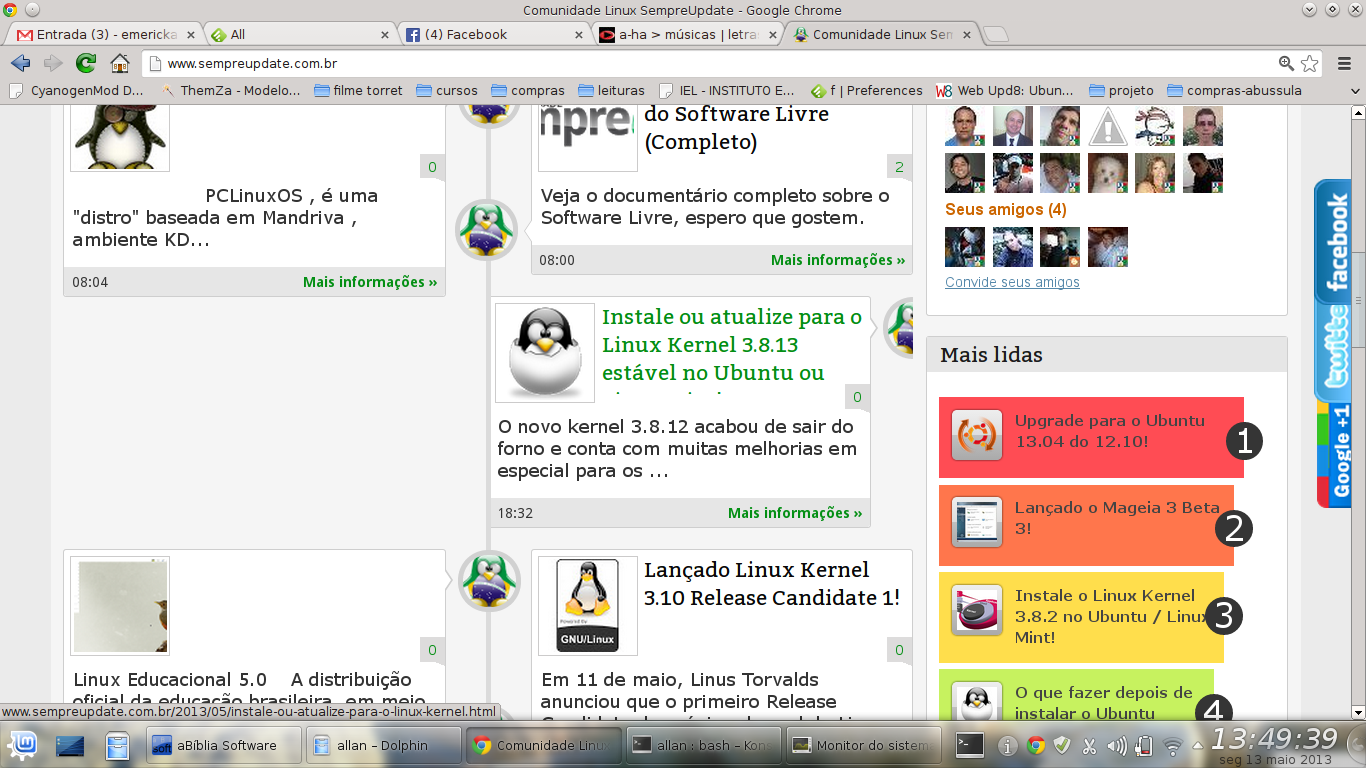Screen dimensions: 1366x768
Task: Reload the page with the green refresh icon
Action: pos(86,63)
